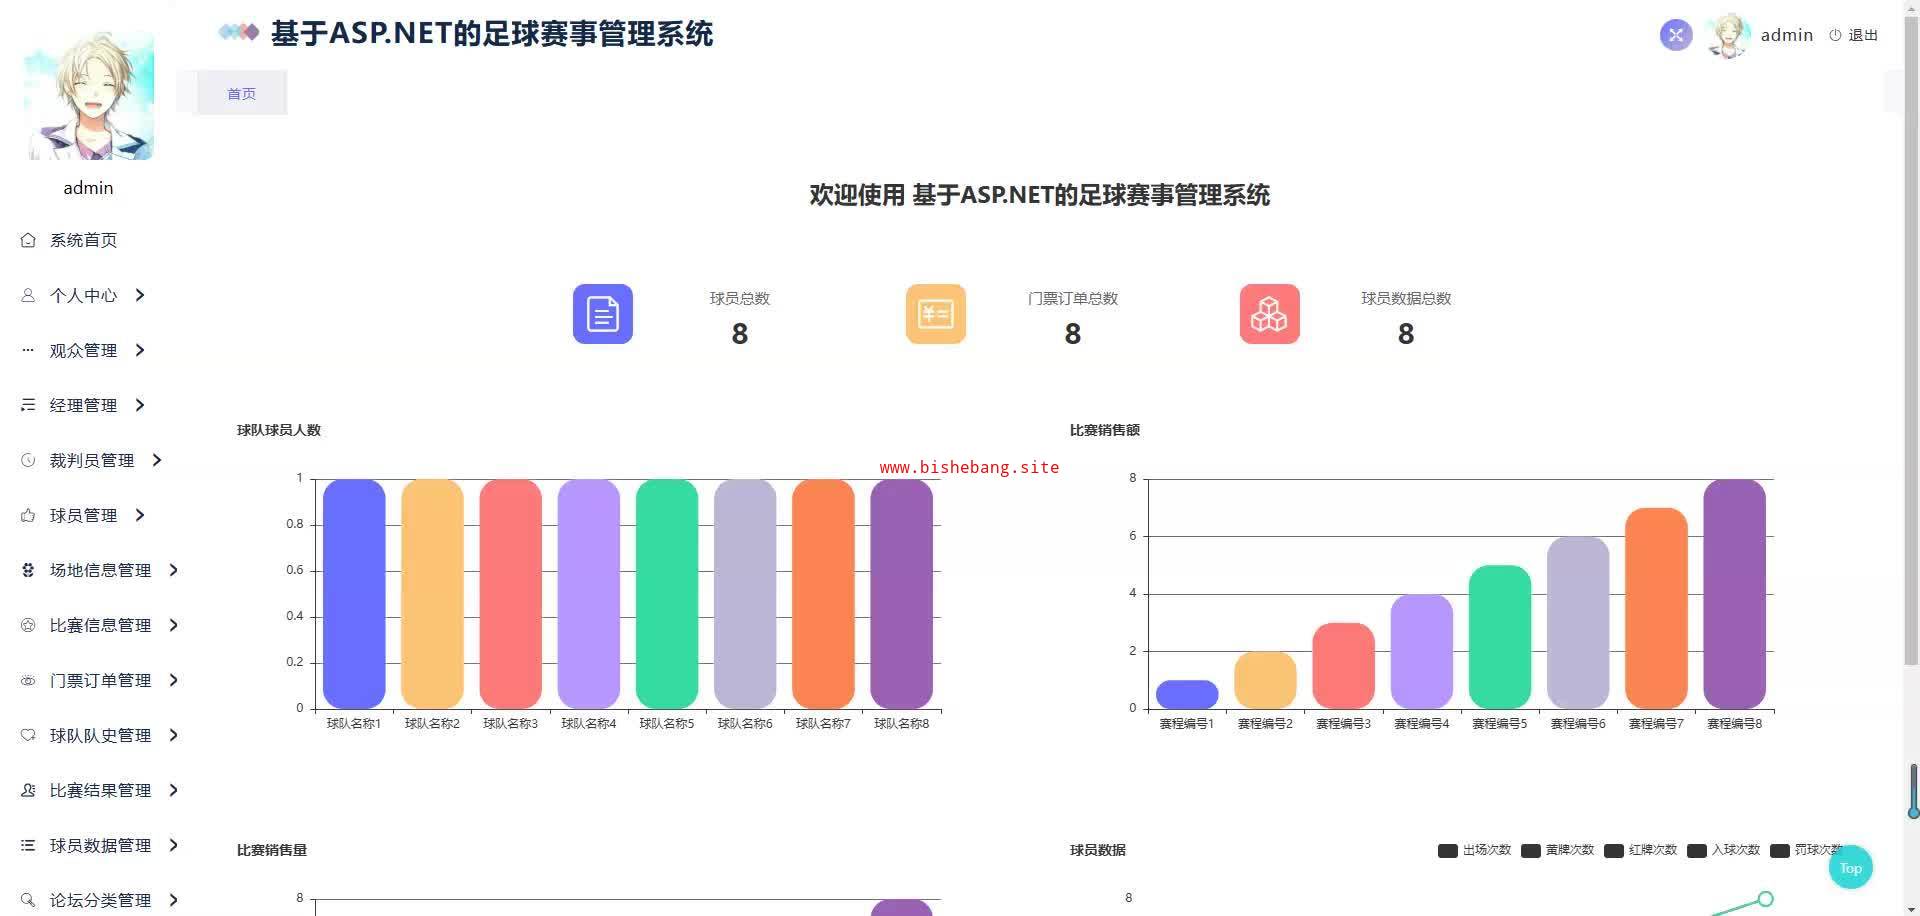Click the 球员总数 count value 8
Image resolution: width=1920 pixels, height=916 pixels.
[x=740, y=334]
